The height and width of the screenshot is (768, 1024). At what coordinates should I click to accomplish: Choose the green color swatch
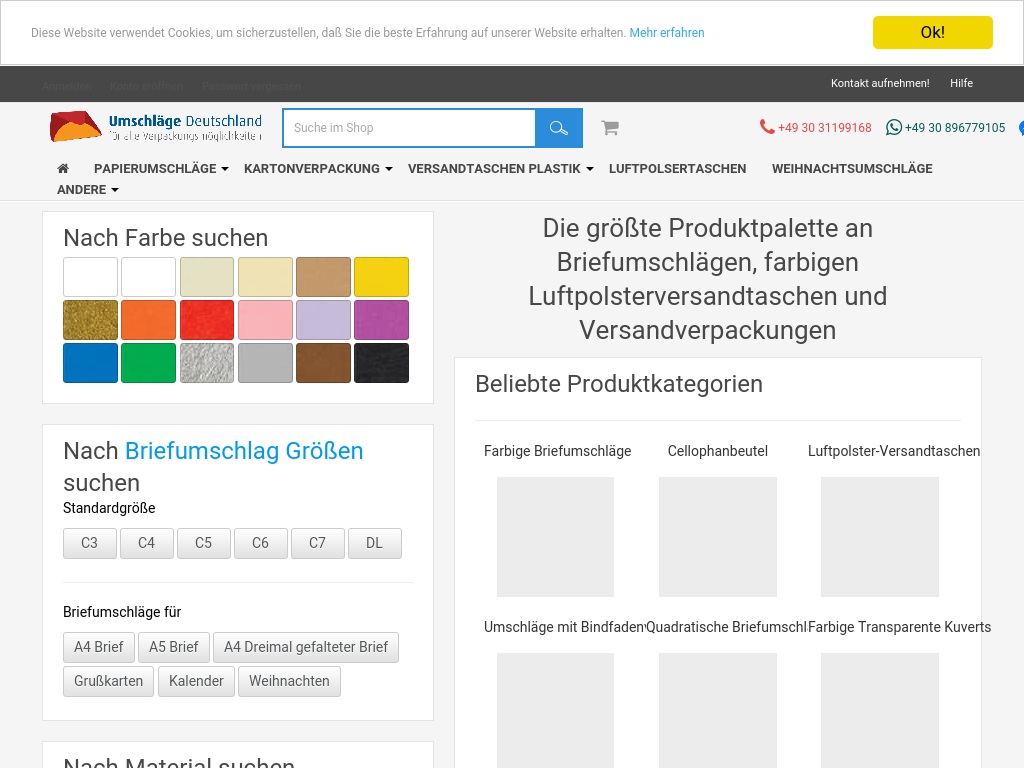pos(148,363)
